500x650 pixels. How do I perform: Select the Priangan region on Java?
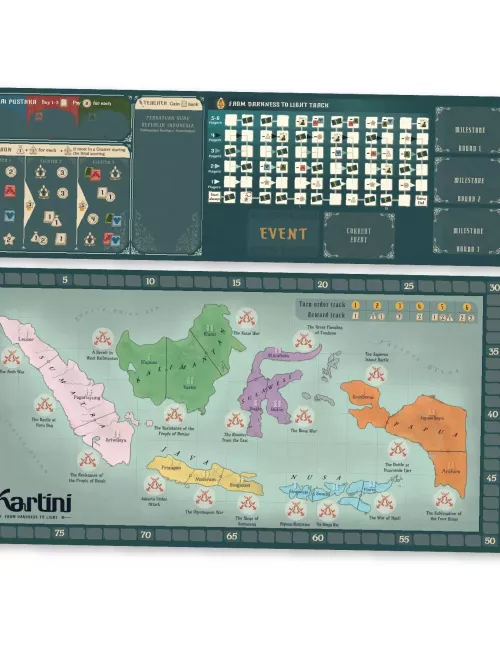click(169, 466)
